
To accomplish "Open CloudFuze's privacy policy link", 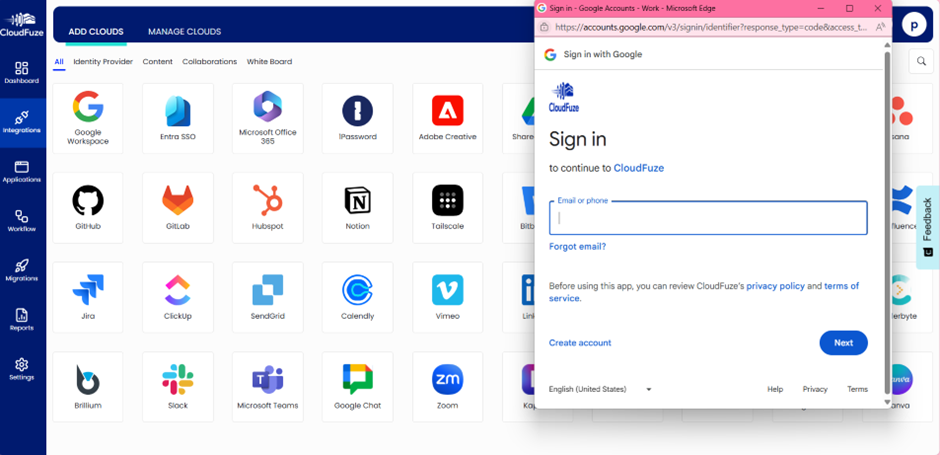I will tap(776, 286).
